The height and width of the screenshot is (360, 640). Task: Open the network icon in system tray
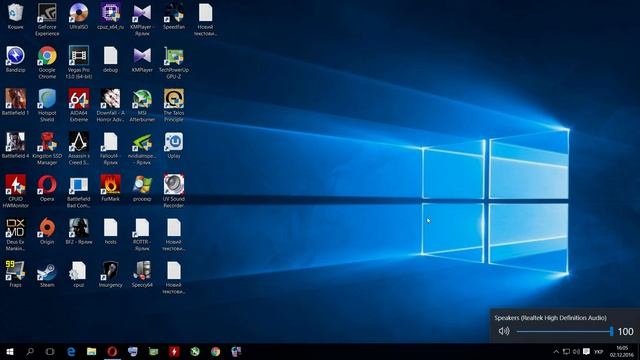point(566,351)
